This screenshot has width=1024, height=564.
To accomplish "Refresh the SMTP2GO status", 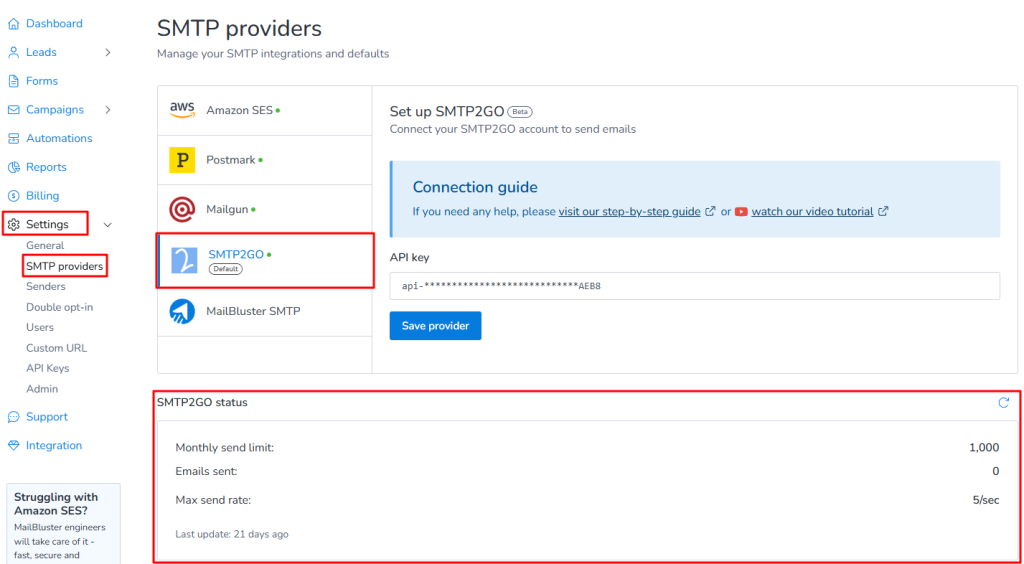I will click(1004, 402).
